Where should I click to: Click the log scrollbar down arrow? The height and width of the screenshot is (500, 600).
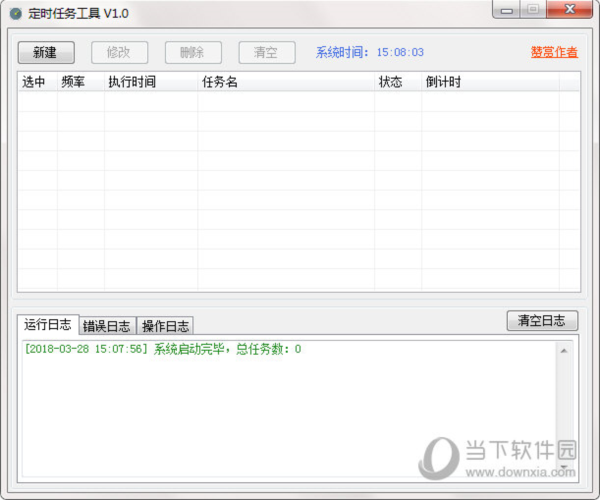[x=564, y=467]
